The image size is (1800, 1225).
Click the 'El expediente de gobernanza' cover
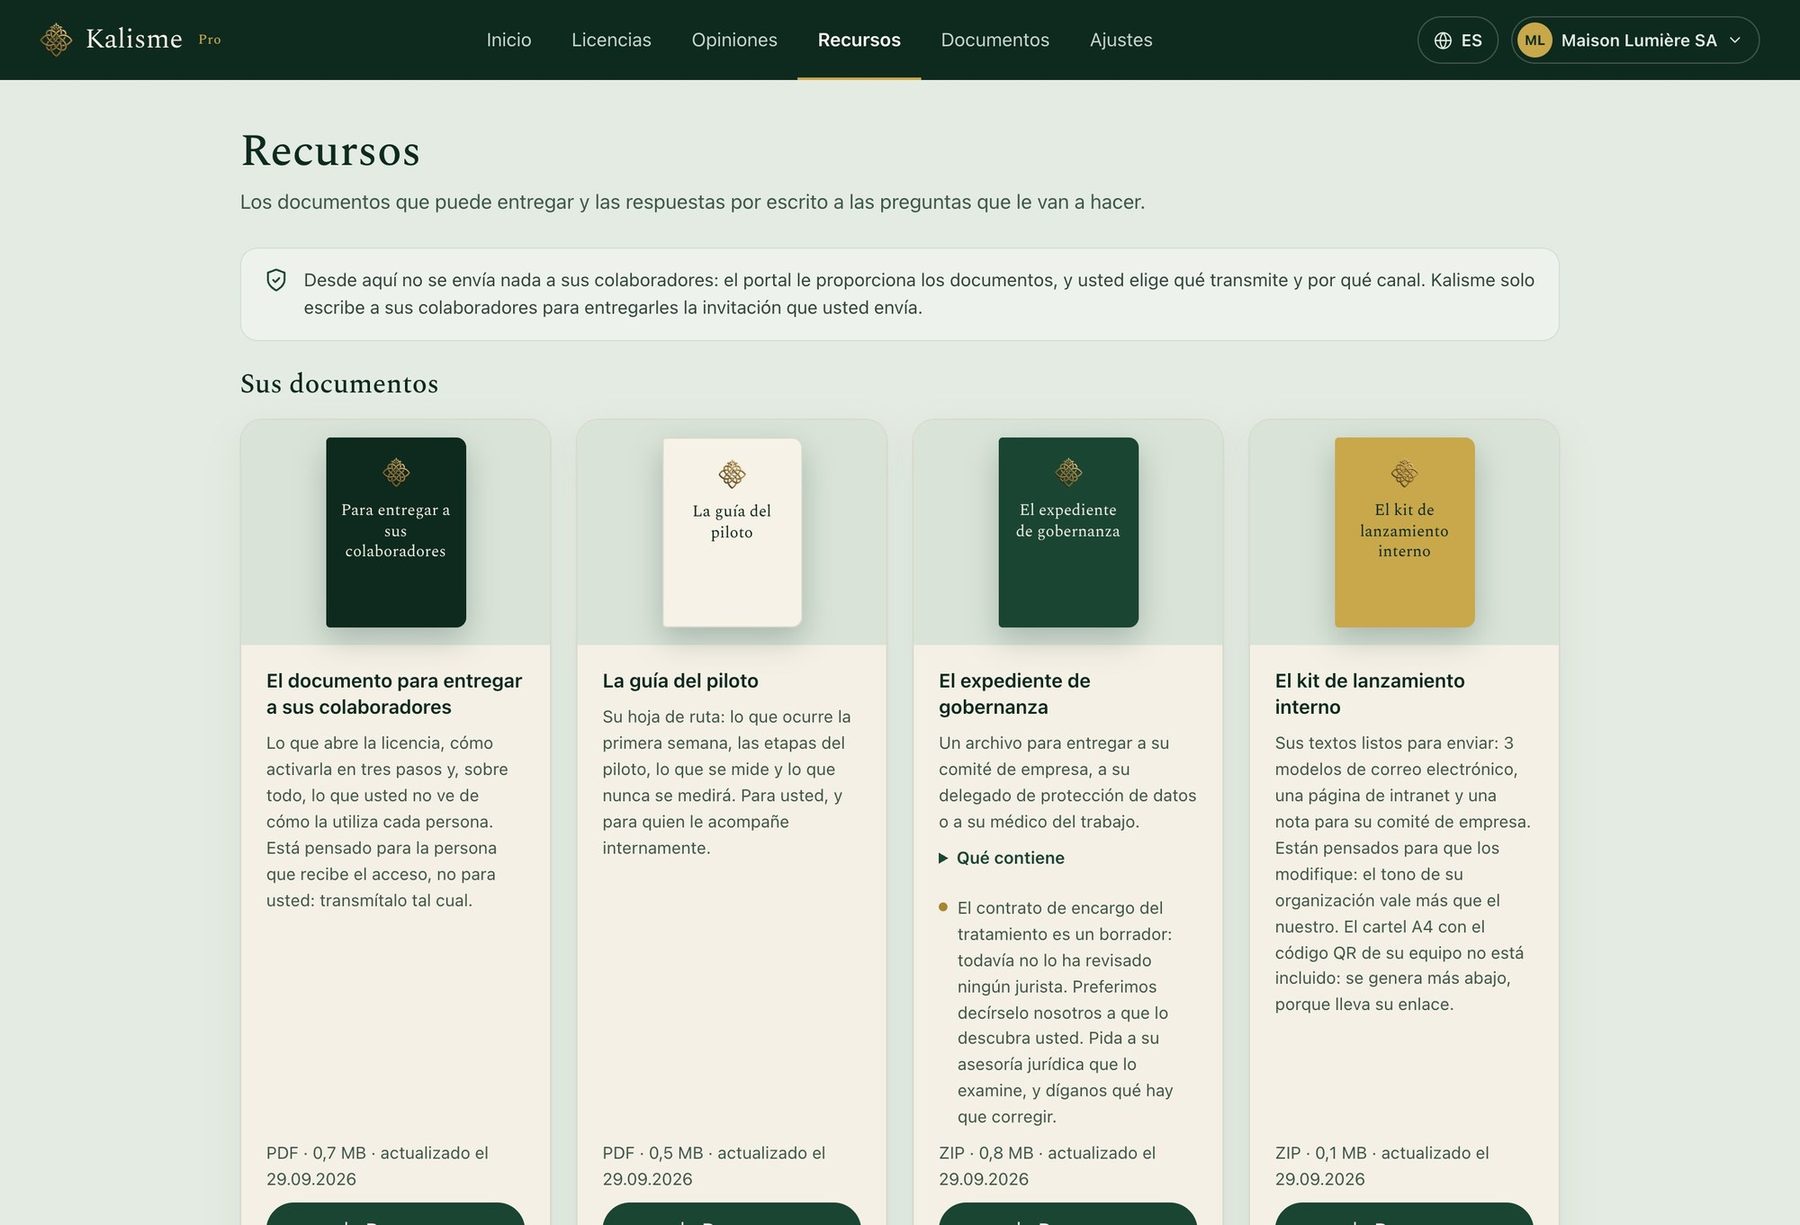[1068, 532]
